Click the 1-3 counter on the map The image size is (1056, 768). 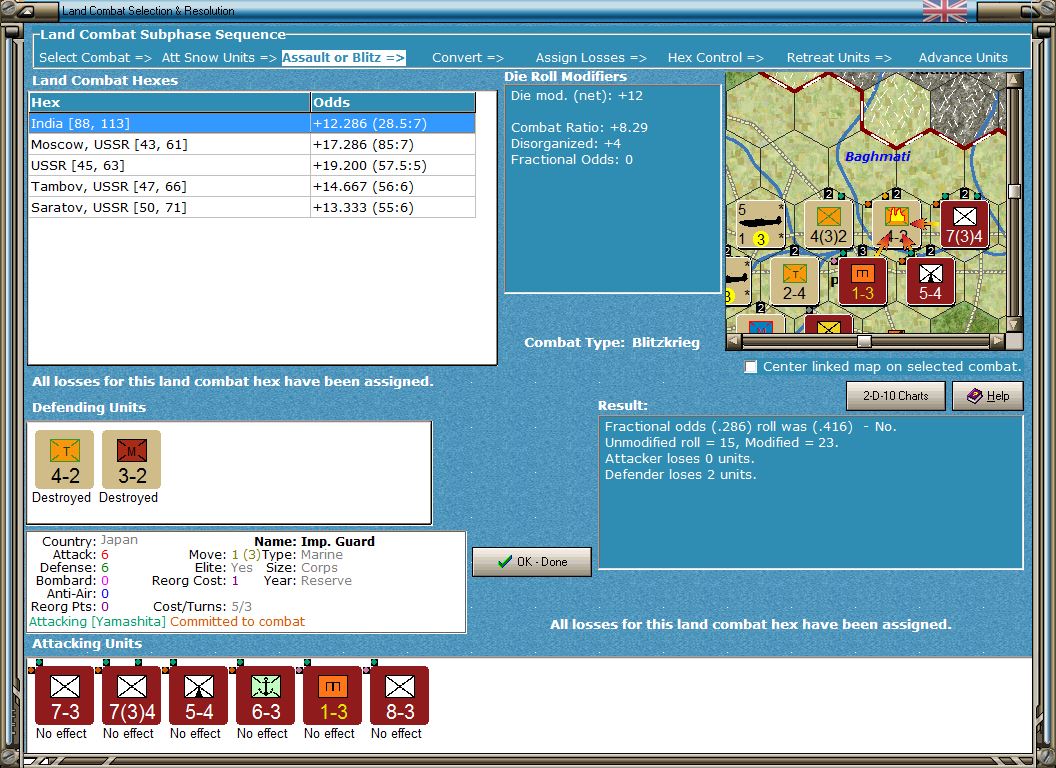tap(863, 282)
